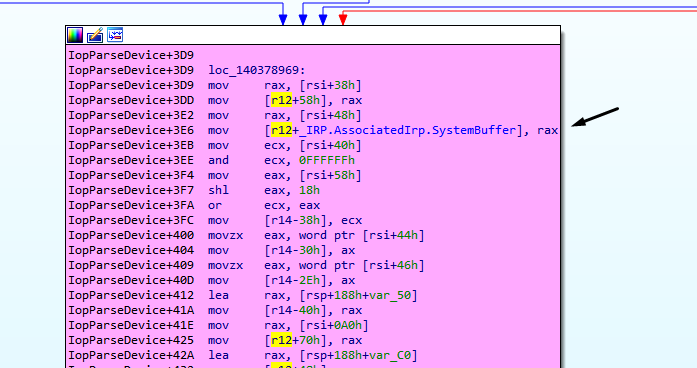
Task: Click 'word ptr [rsi+44h]' operand
Action: point(361,236)
